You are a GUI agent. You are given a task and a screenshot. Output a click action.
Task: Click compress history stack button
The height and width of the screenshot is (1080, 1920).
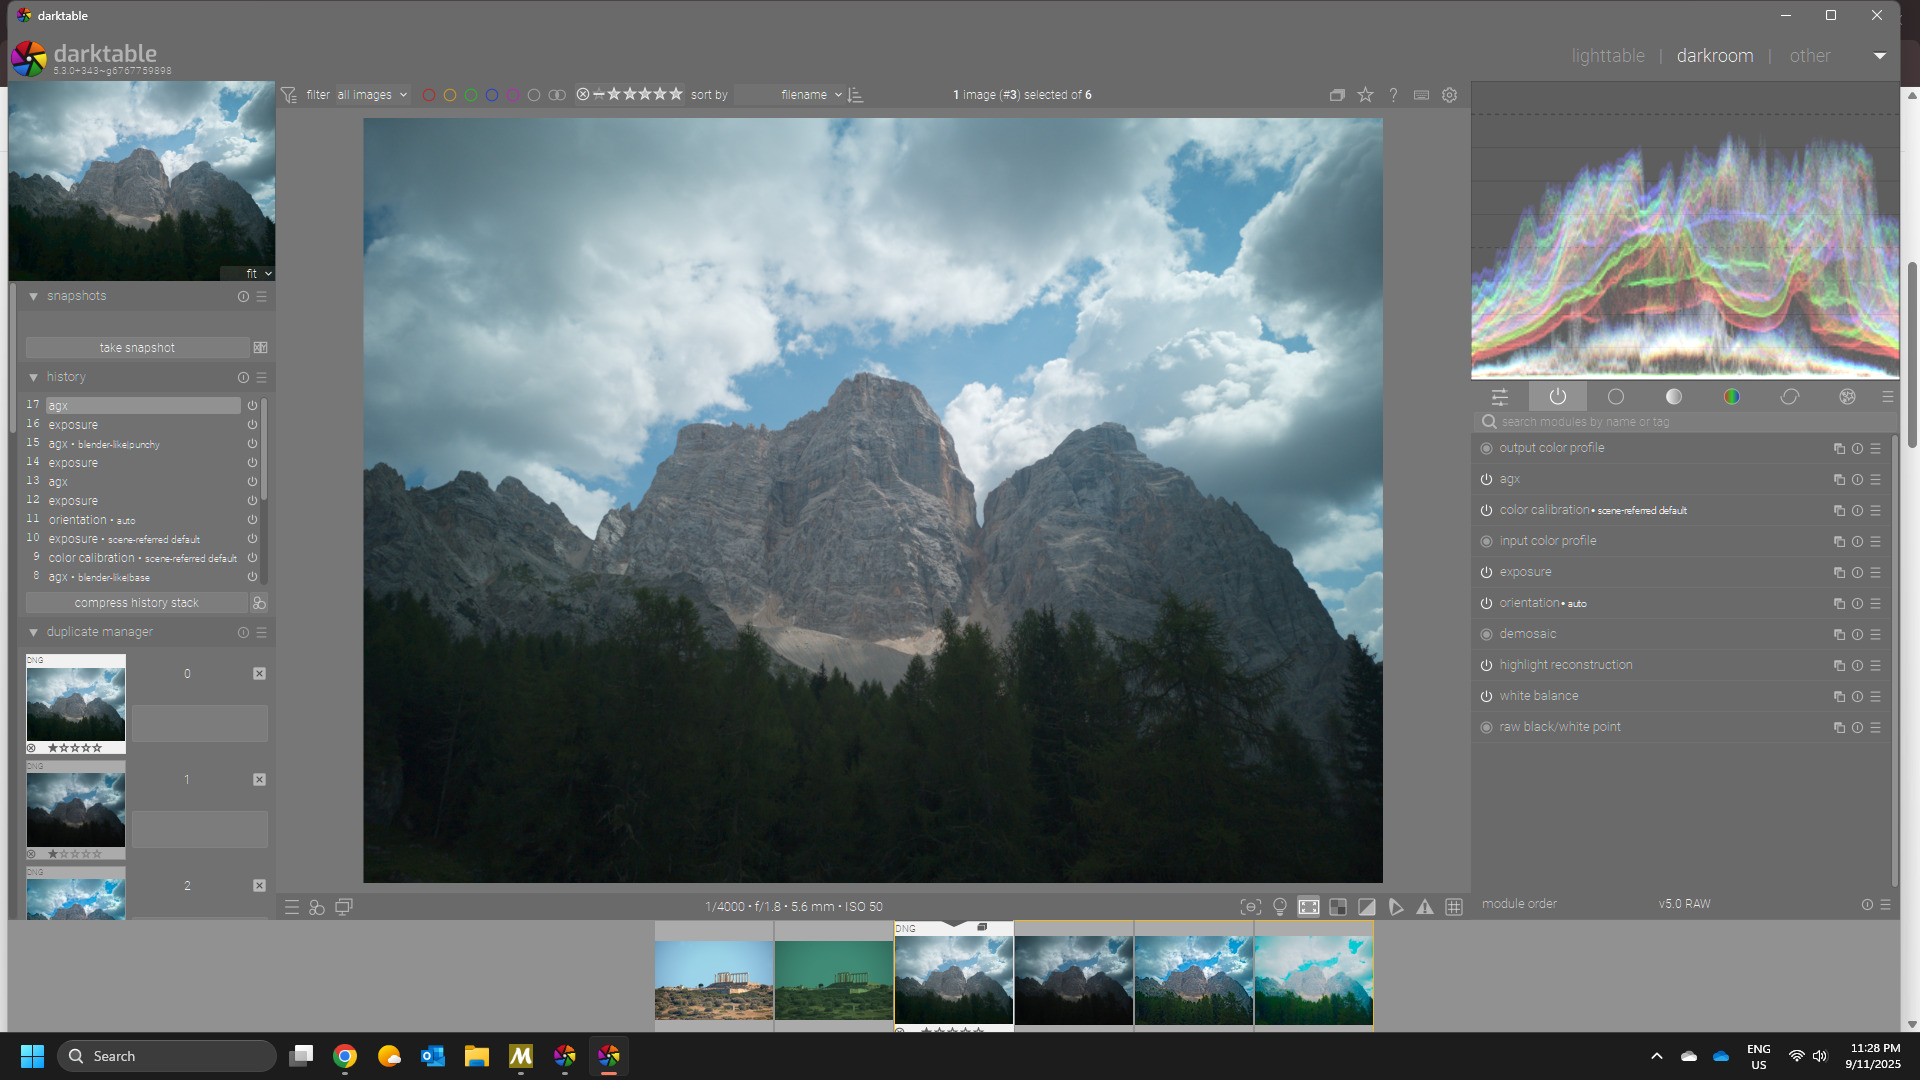click(x=136, y=603)
